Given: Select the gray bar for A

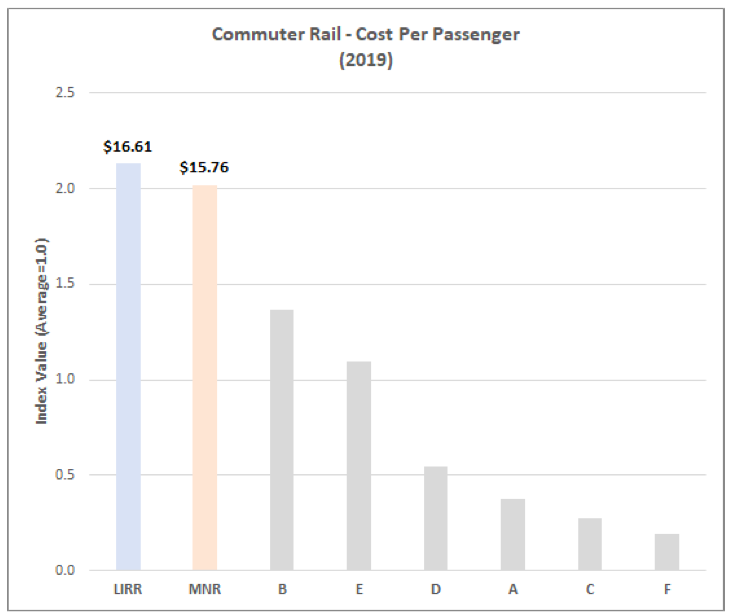Looking at the screenshot, I should click(x=513, y=535).
